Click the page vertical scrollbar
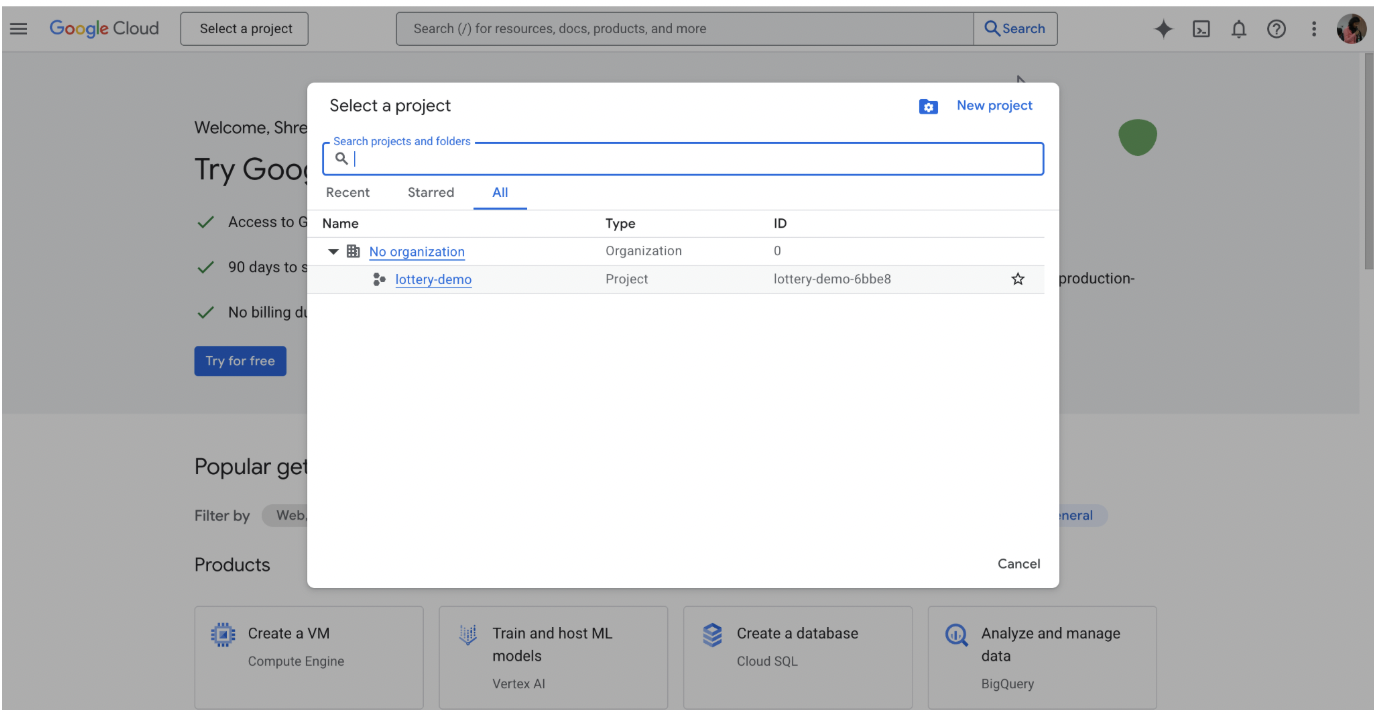 1369,160
